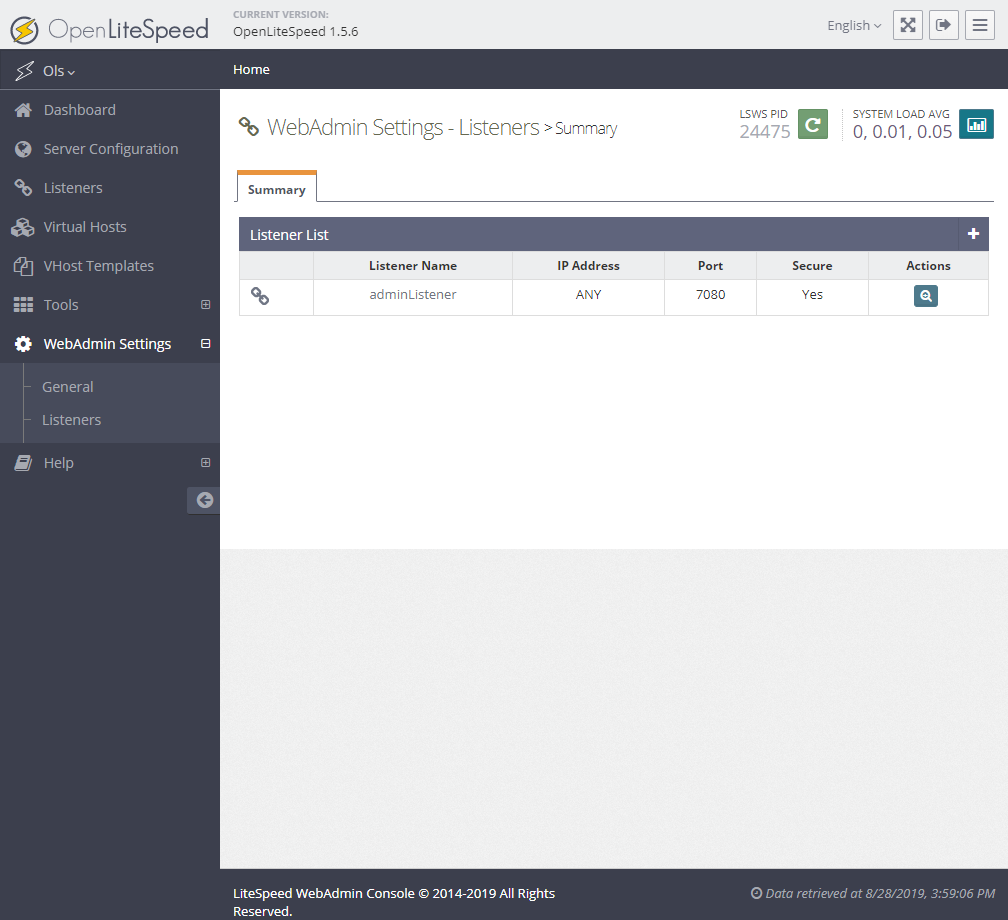1008x920 pixels.
Task: Click the LSWS PID value 24475
Action: pyautogui.click(x=764, y=132)
